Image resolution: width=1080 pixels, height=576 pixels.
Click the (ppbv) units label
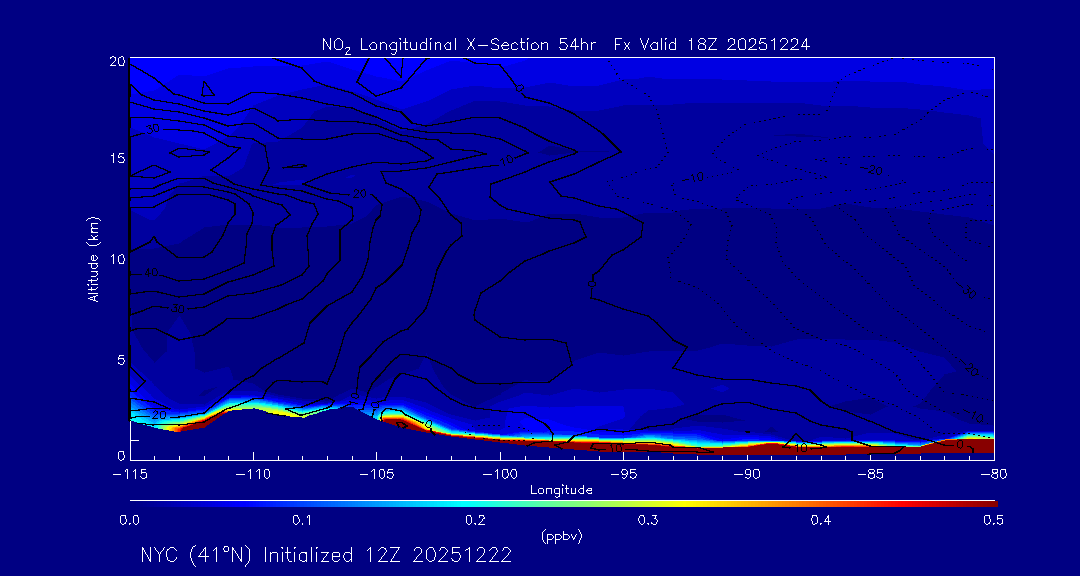(561, 536)
